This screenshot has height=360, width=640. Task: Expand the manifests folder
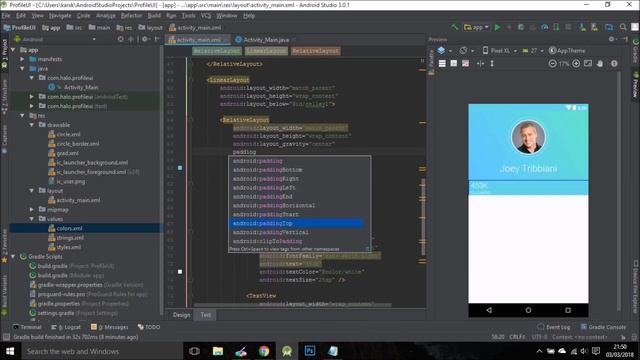pyautogui.click(x=22, y=59)
